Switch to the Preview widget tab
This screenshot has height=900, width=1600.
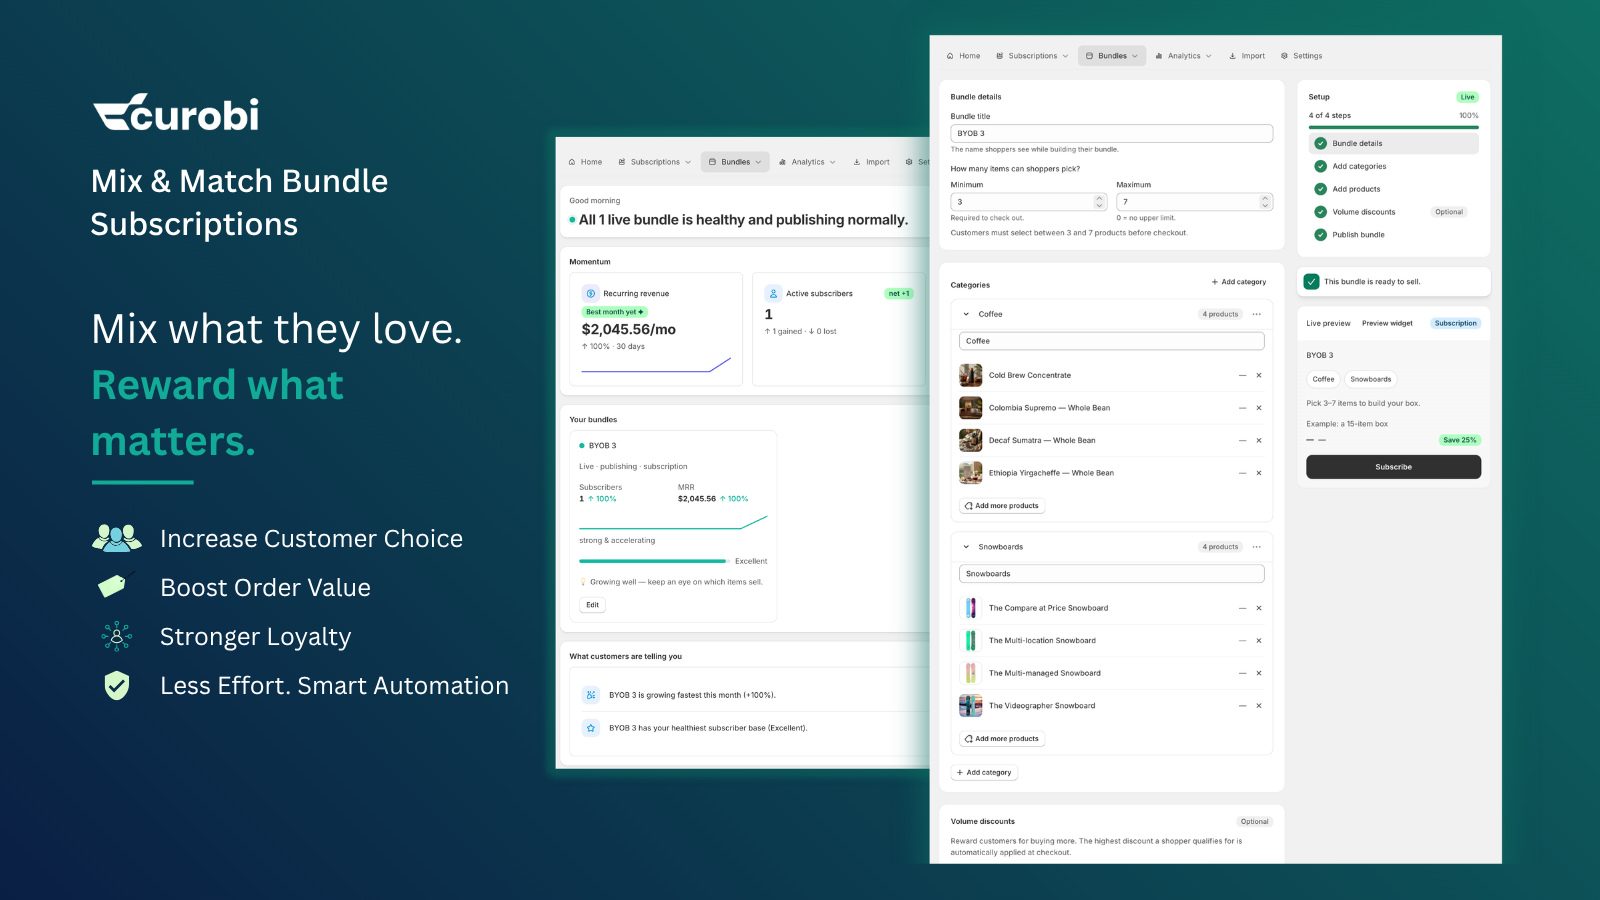coord(1387,324)
